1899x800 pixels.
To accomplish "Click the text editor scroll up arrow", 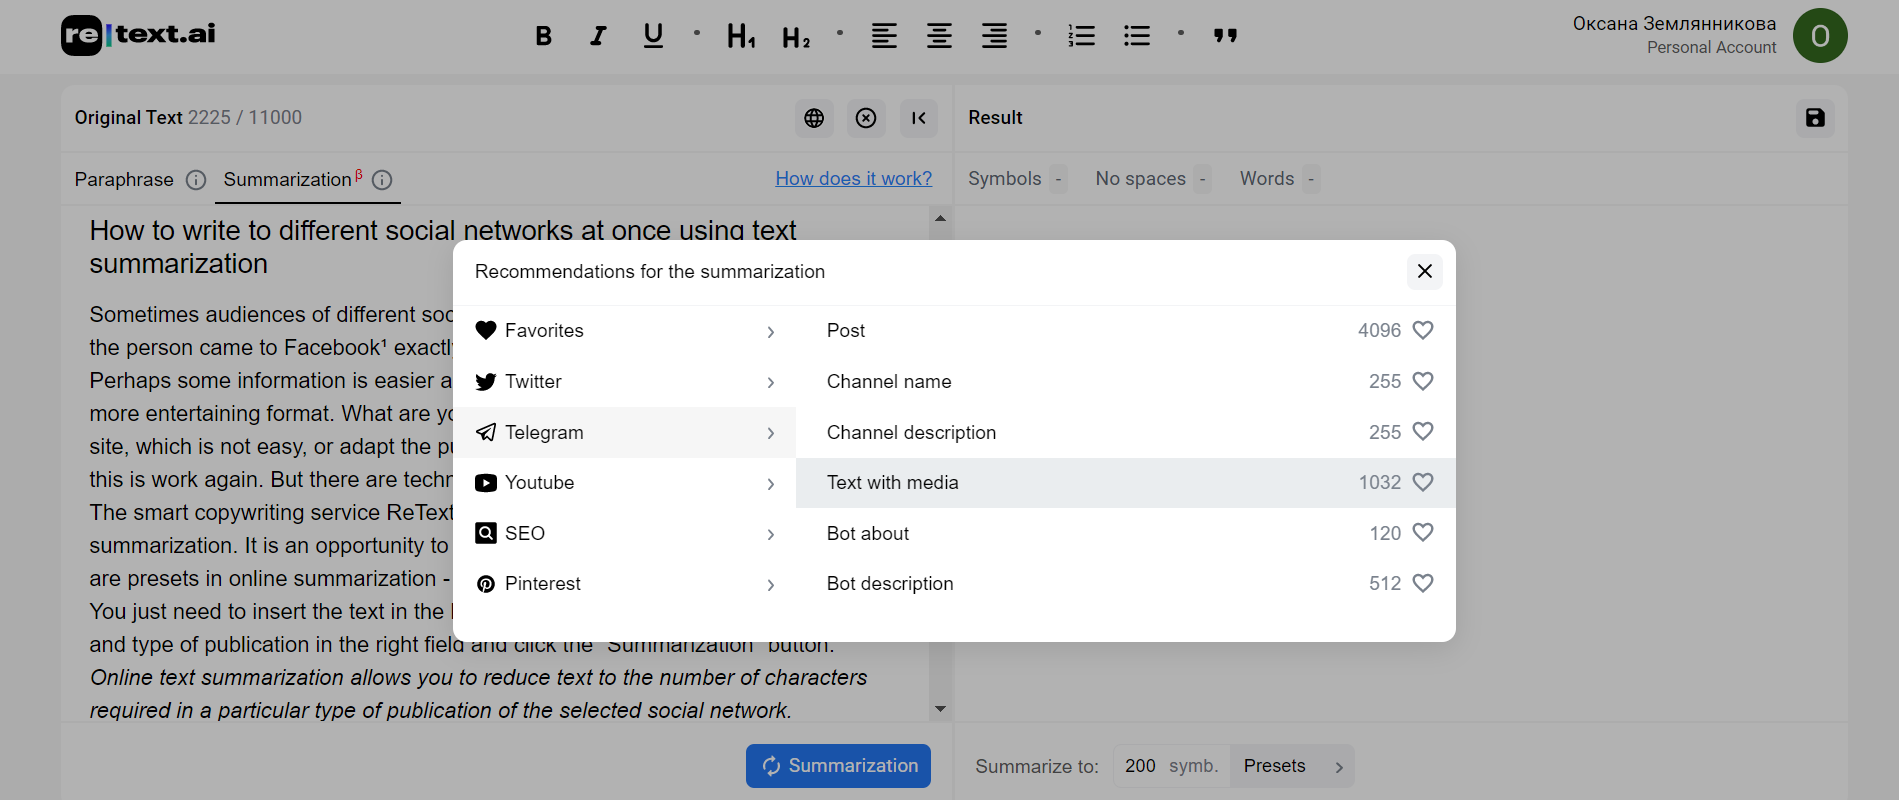I will tap(940, 218).
